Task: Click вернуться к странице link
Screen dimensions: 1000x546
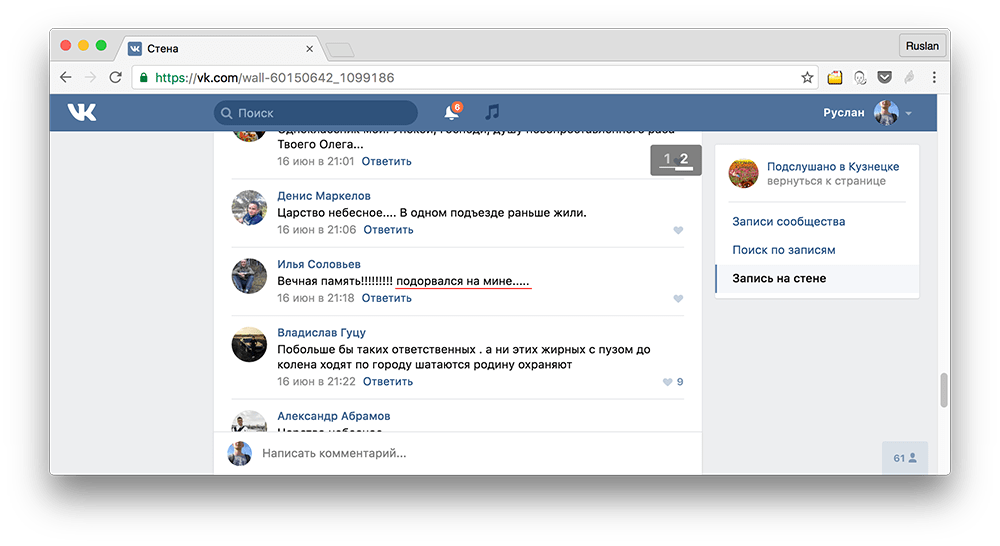Action: 826,181
